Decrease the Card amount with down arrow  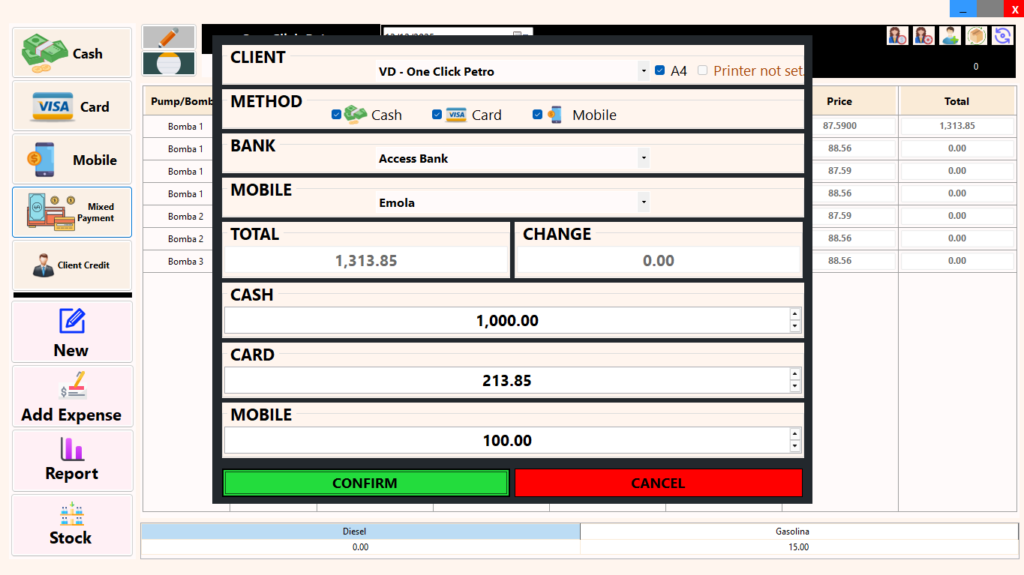795,386
